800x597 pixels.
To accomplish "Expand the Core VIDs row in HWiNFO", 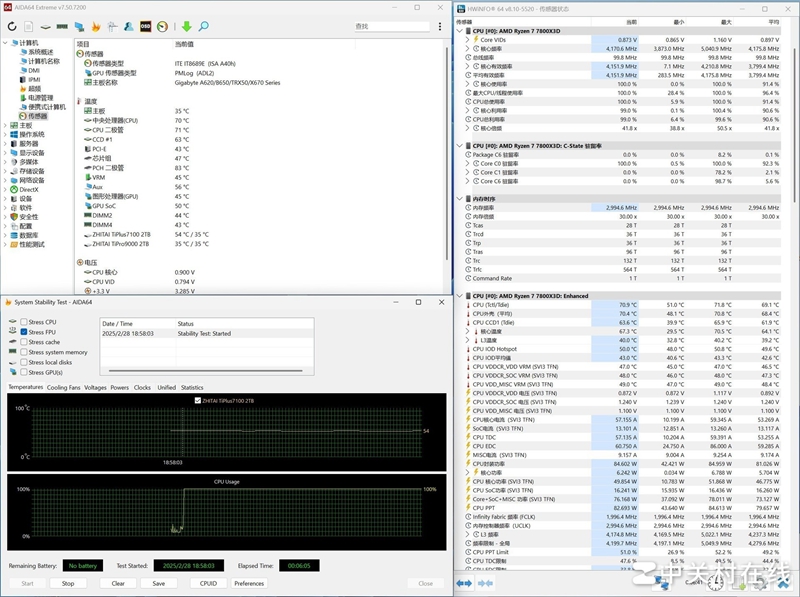I will pos(467,40).
